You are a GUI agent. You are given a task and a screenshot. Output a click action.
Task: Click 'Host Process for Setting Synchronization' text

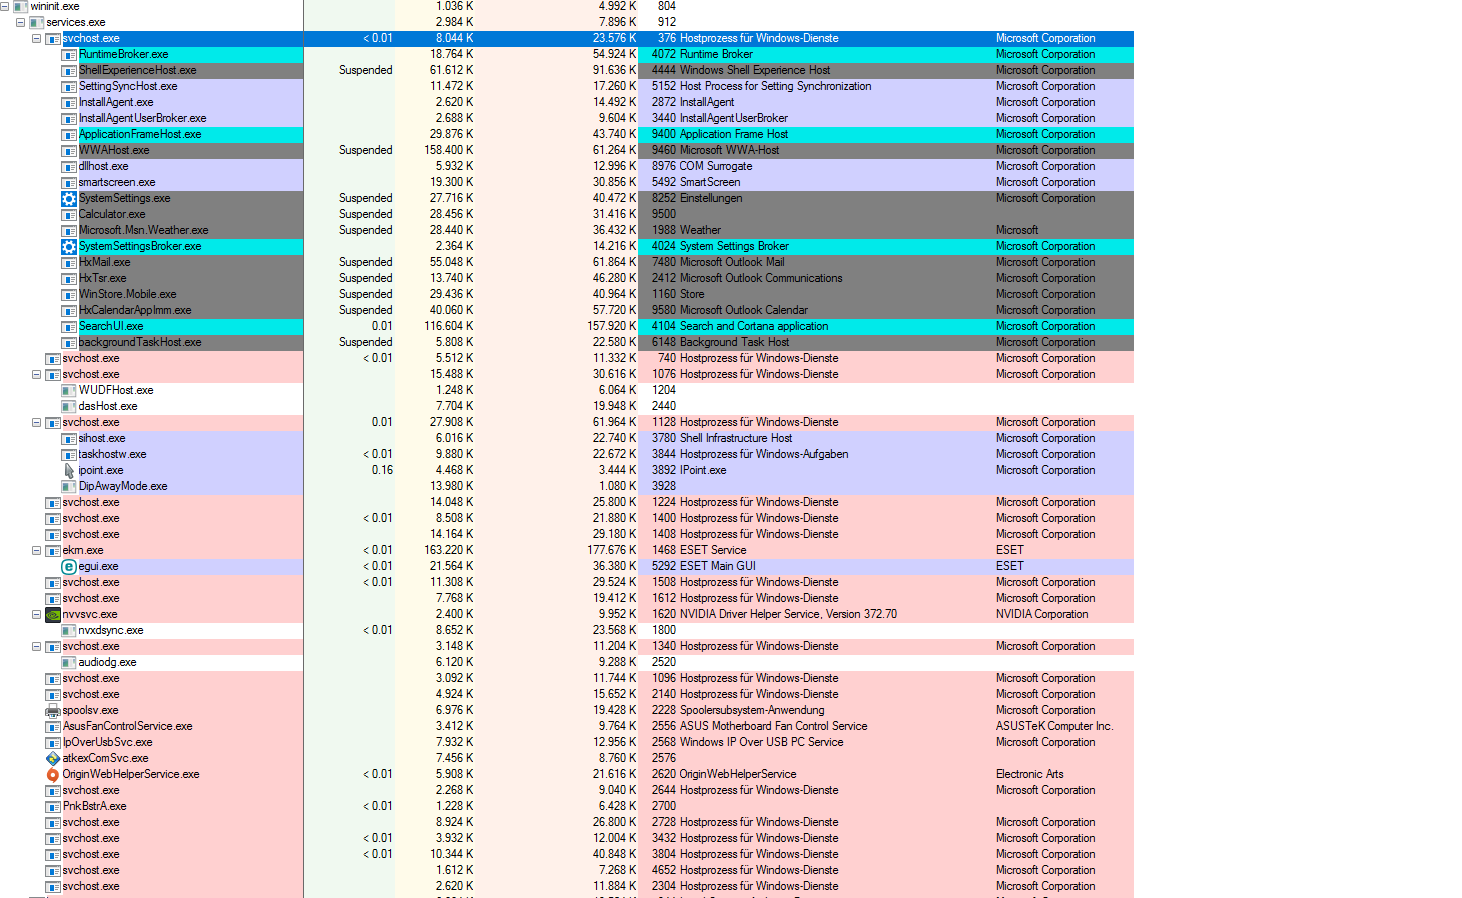775,86
